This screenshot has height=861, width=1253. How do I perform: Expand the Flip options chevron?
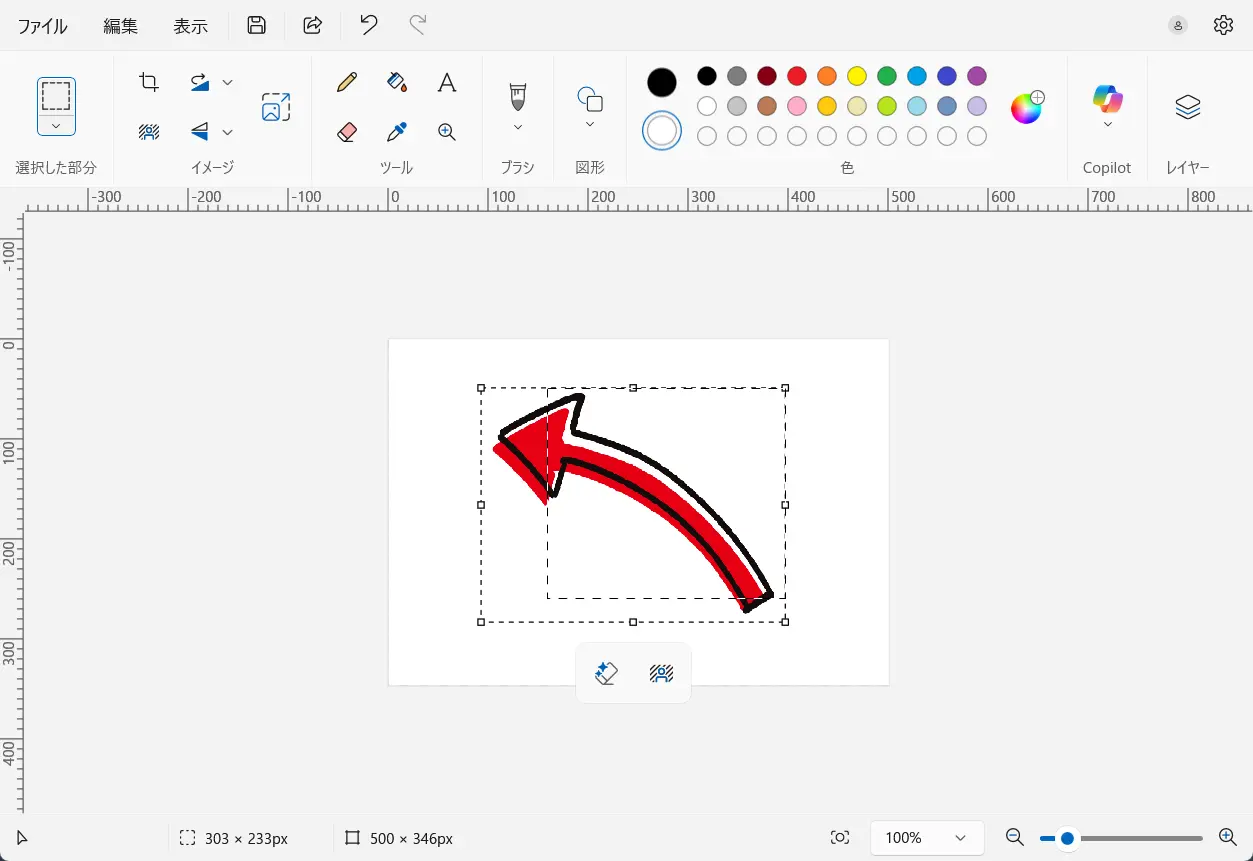coord(227,132)
